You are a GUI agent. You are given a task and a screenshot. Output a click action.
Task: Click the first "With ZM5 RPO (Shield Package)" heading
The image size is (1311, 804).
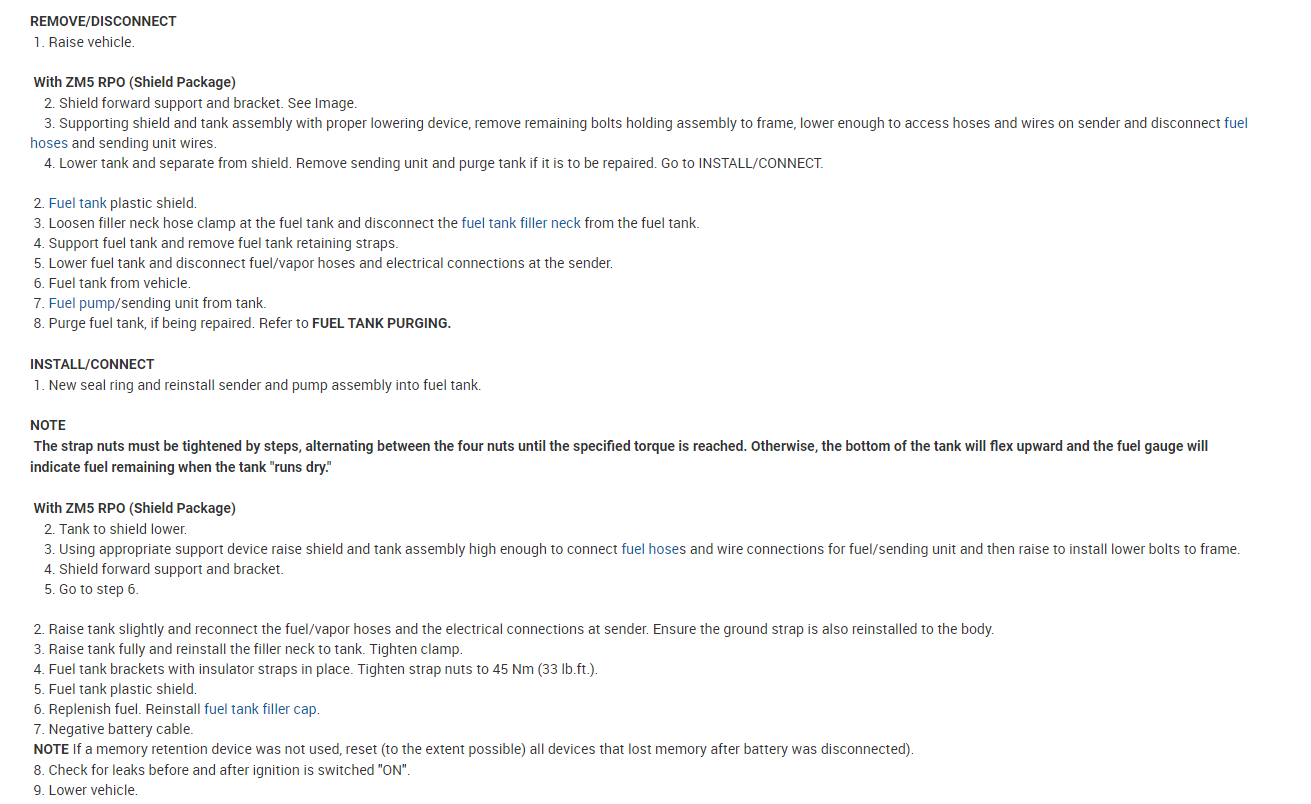point(134,82)
